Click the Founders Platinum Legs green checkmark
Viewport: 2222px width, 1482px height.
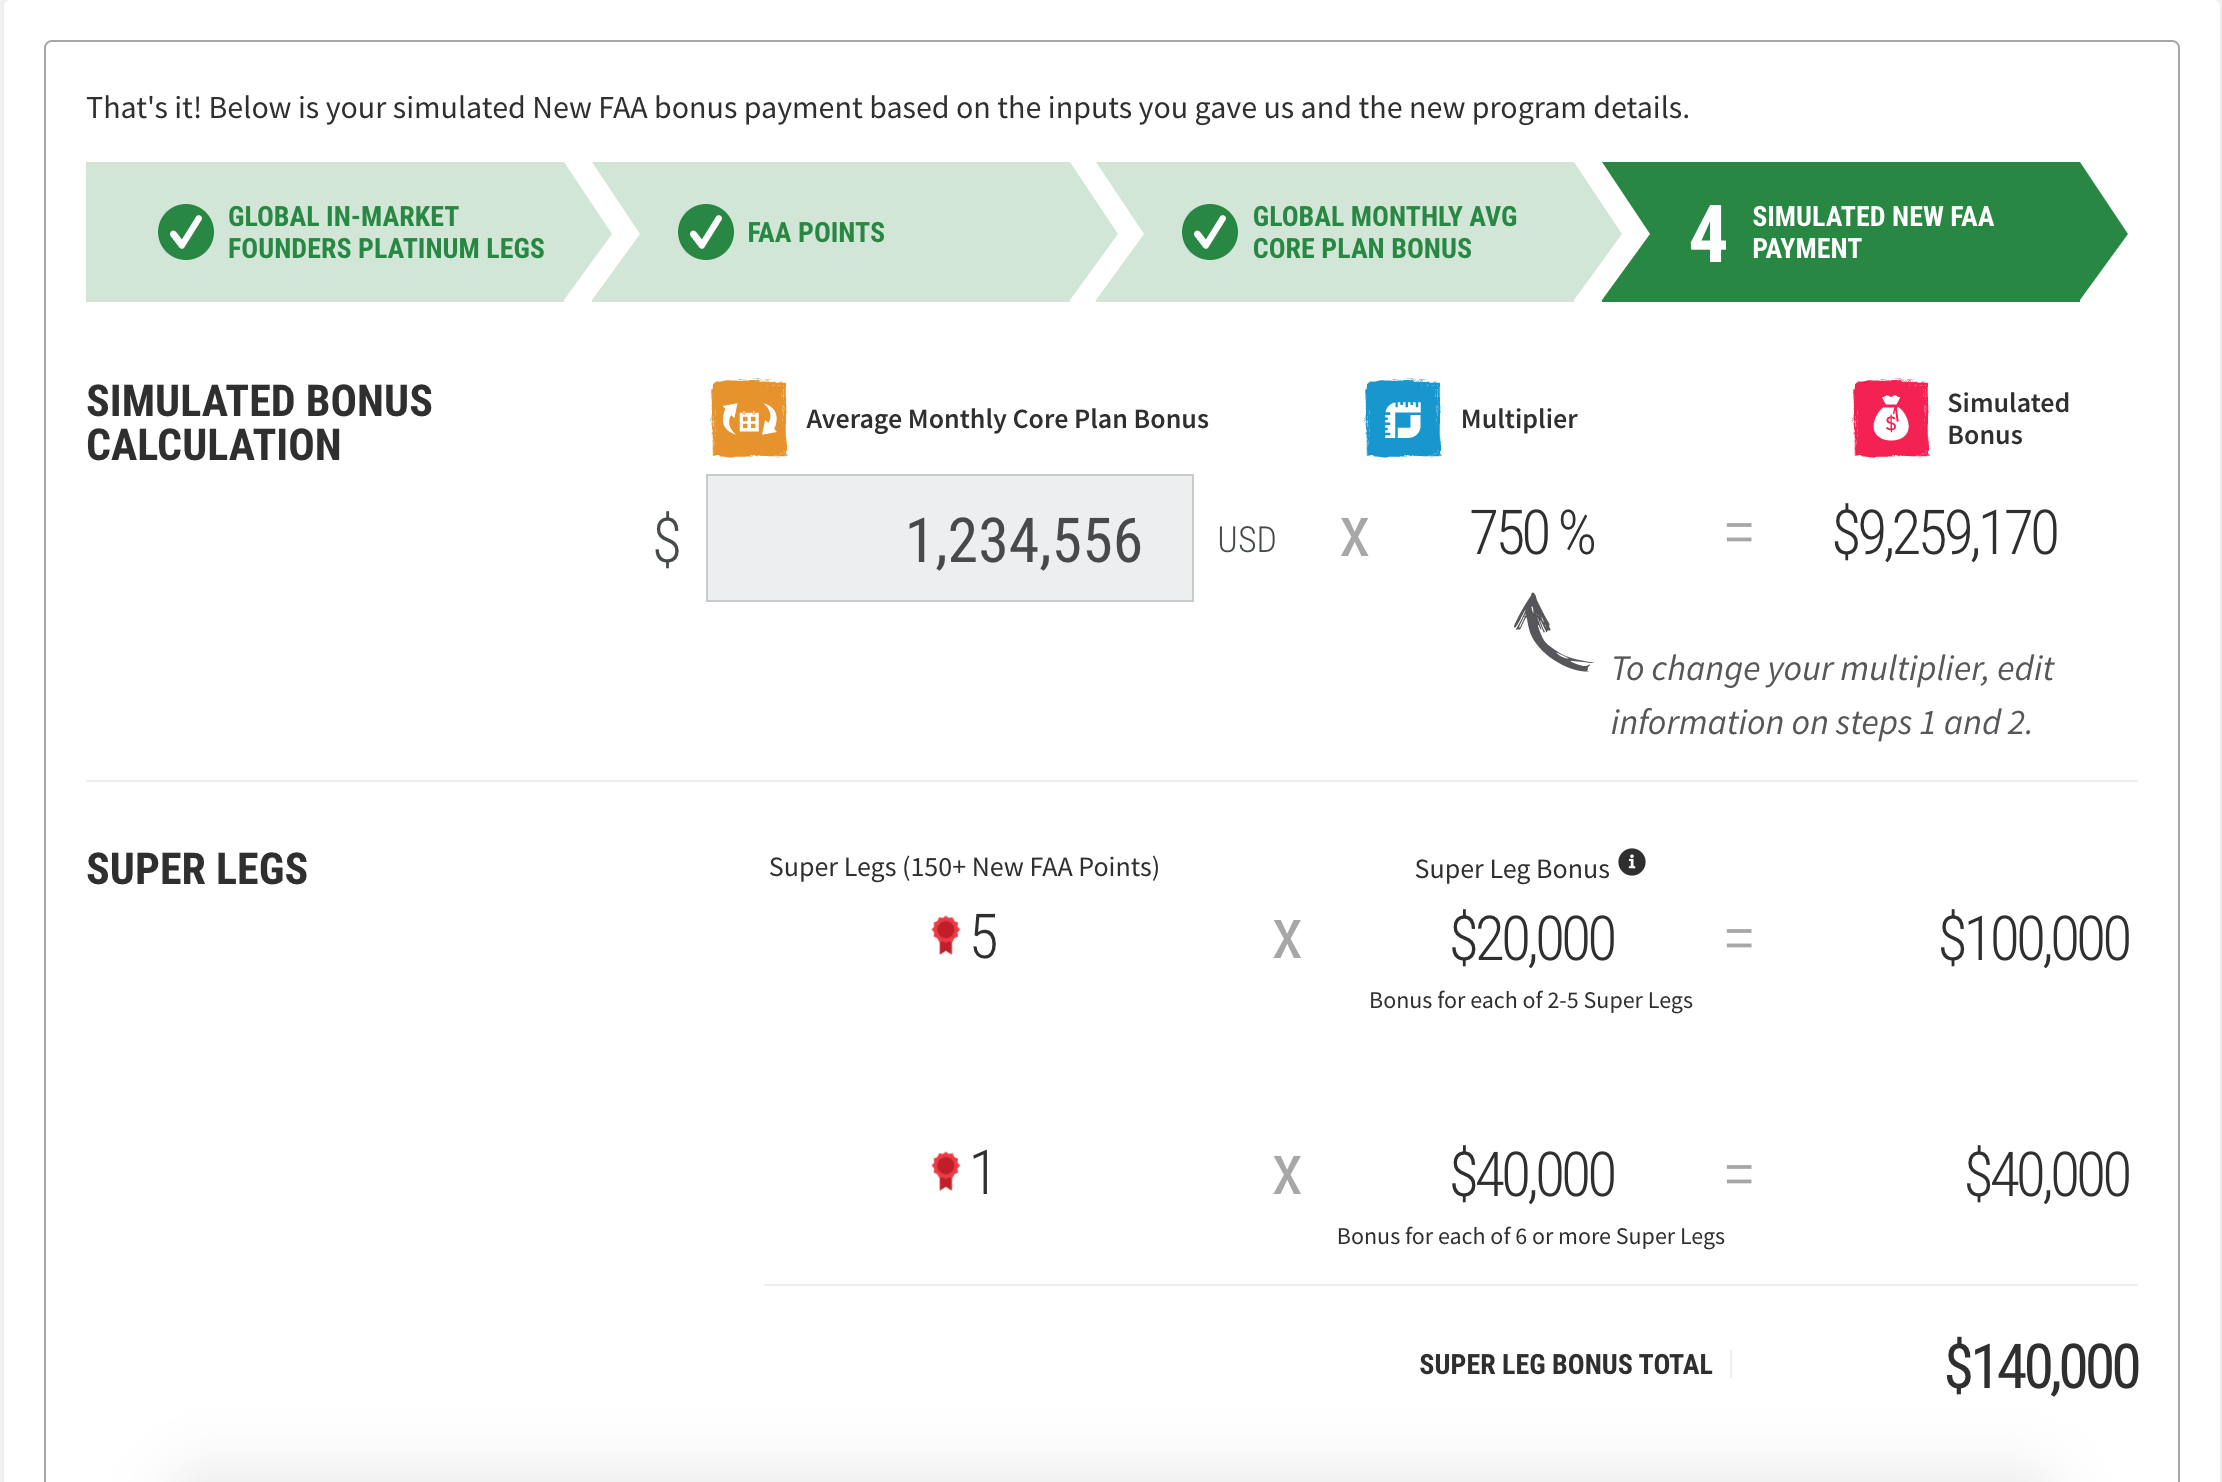pos(186,232)
